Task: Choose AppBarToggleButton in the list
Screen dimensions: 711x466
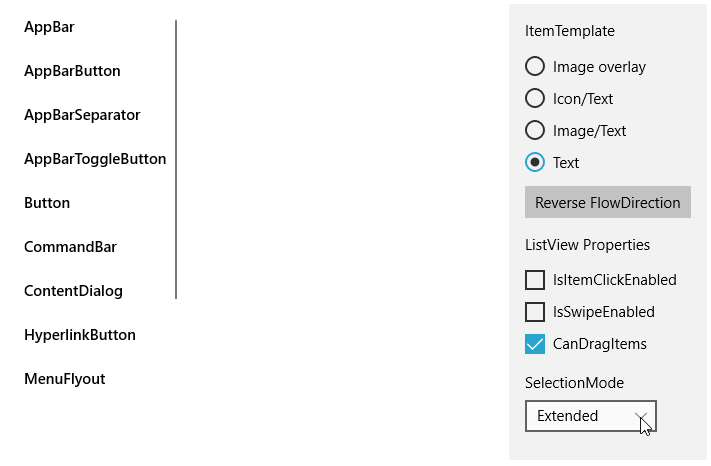Action: 95,159
